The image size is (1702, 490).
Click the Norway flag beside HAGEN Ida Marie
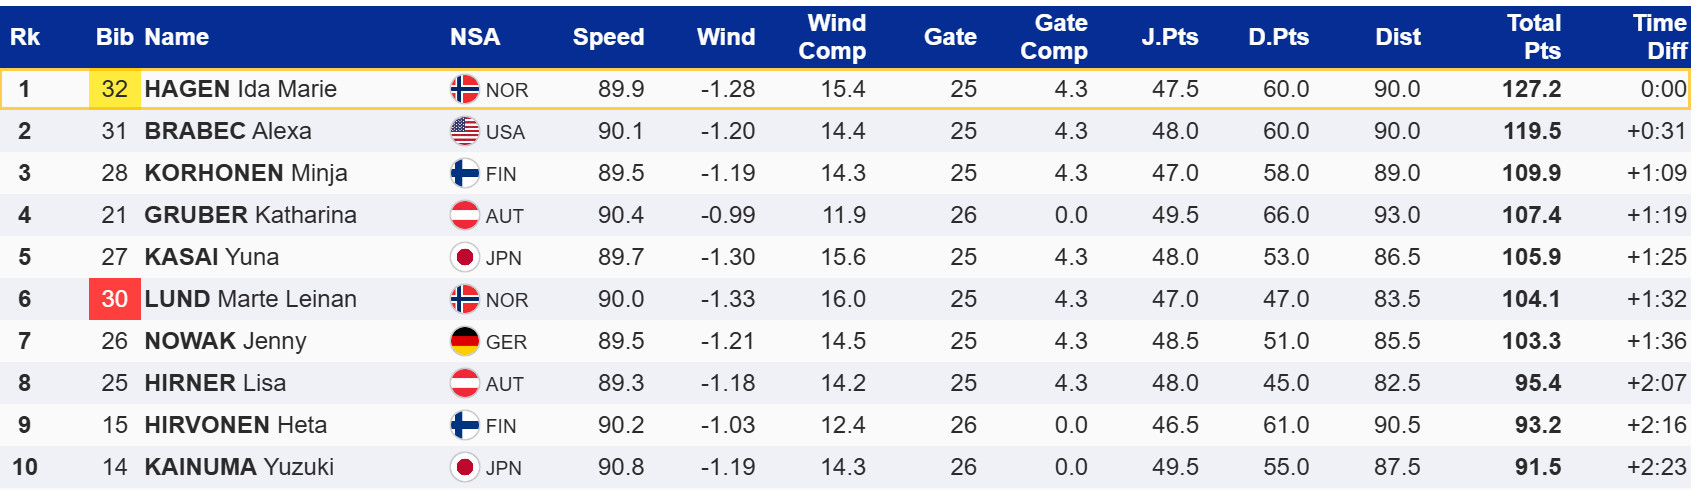[464, 90]
